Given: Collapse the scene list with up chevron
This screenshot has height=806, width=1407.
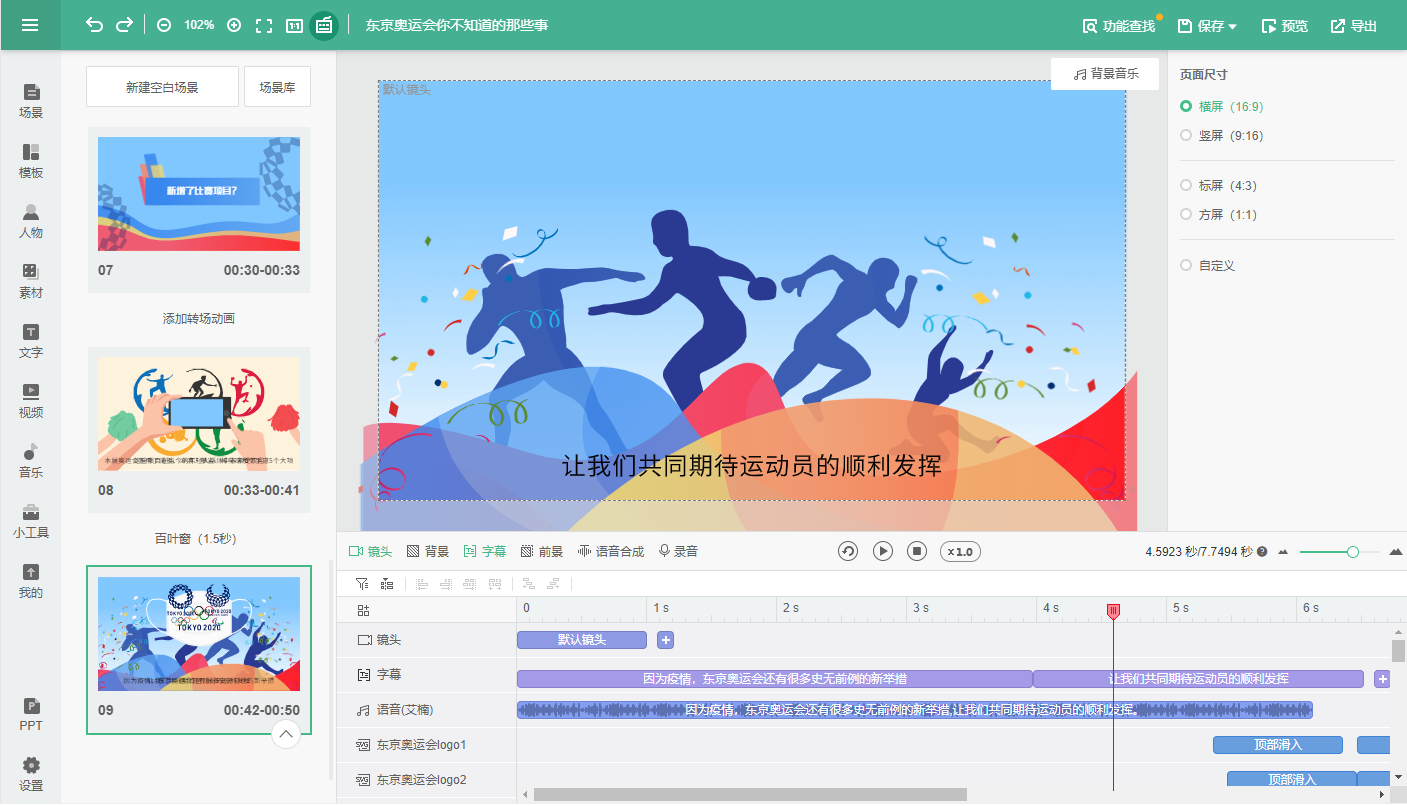Looking at the screenshot, I should coord(286,735).
